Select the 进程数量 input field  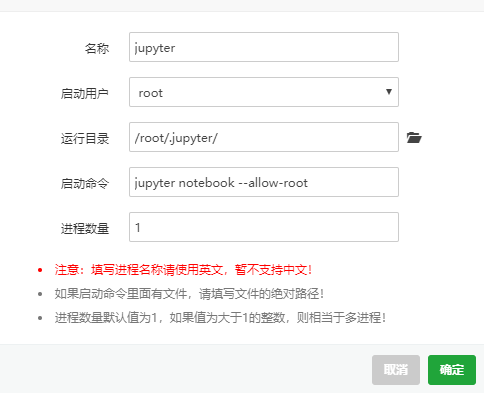click(264, 227)
